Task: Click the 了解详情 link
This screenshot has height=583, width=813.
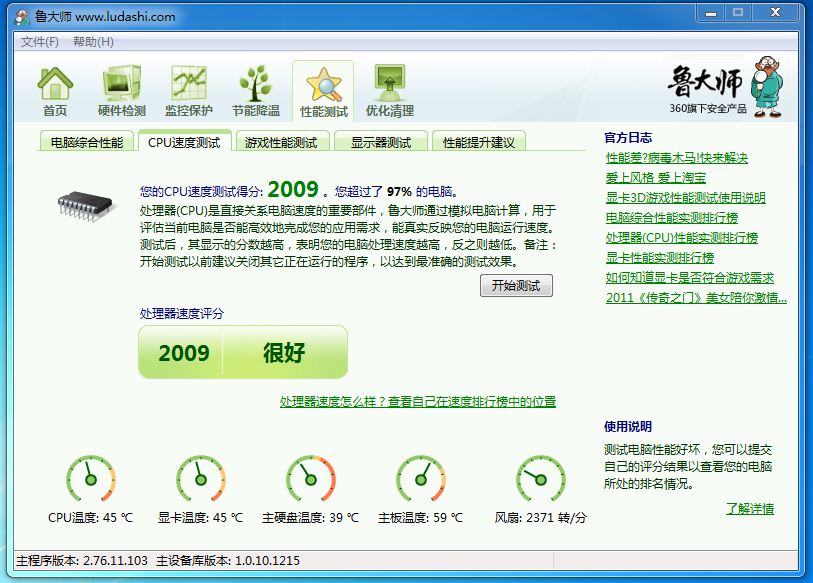Action: [750, 509]
